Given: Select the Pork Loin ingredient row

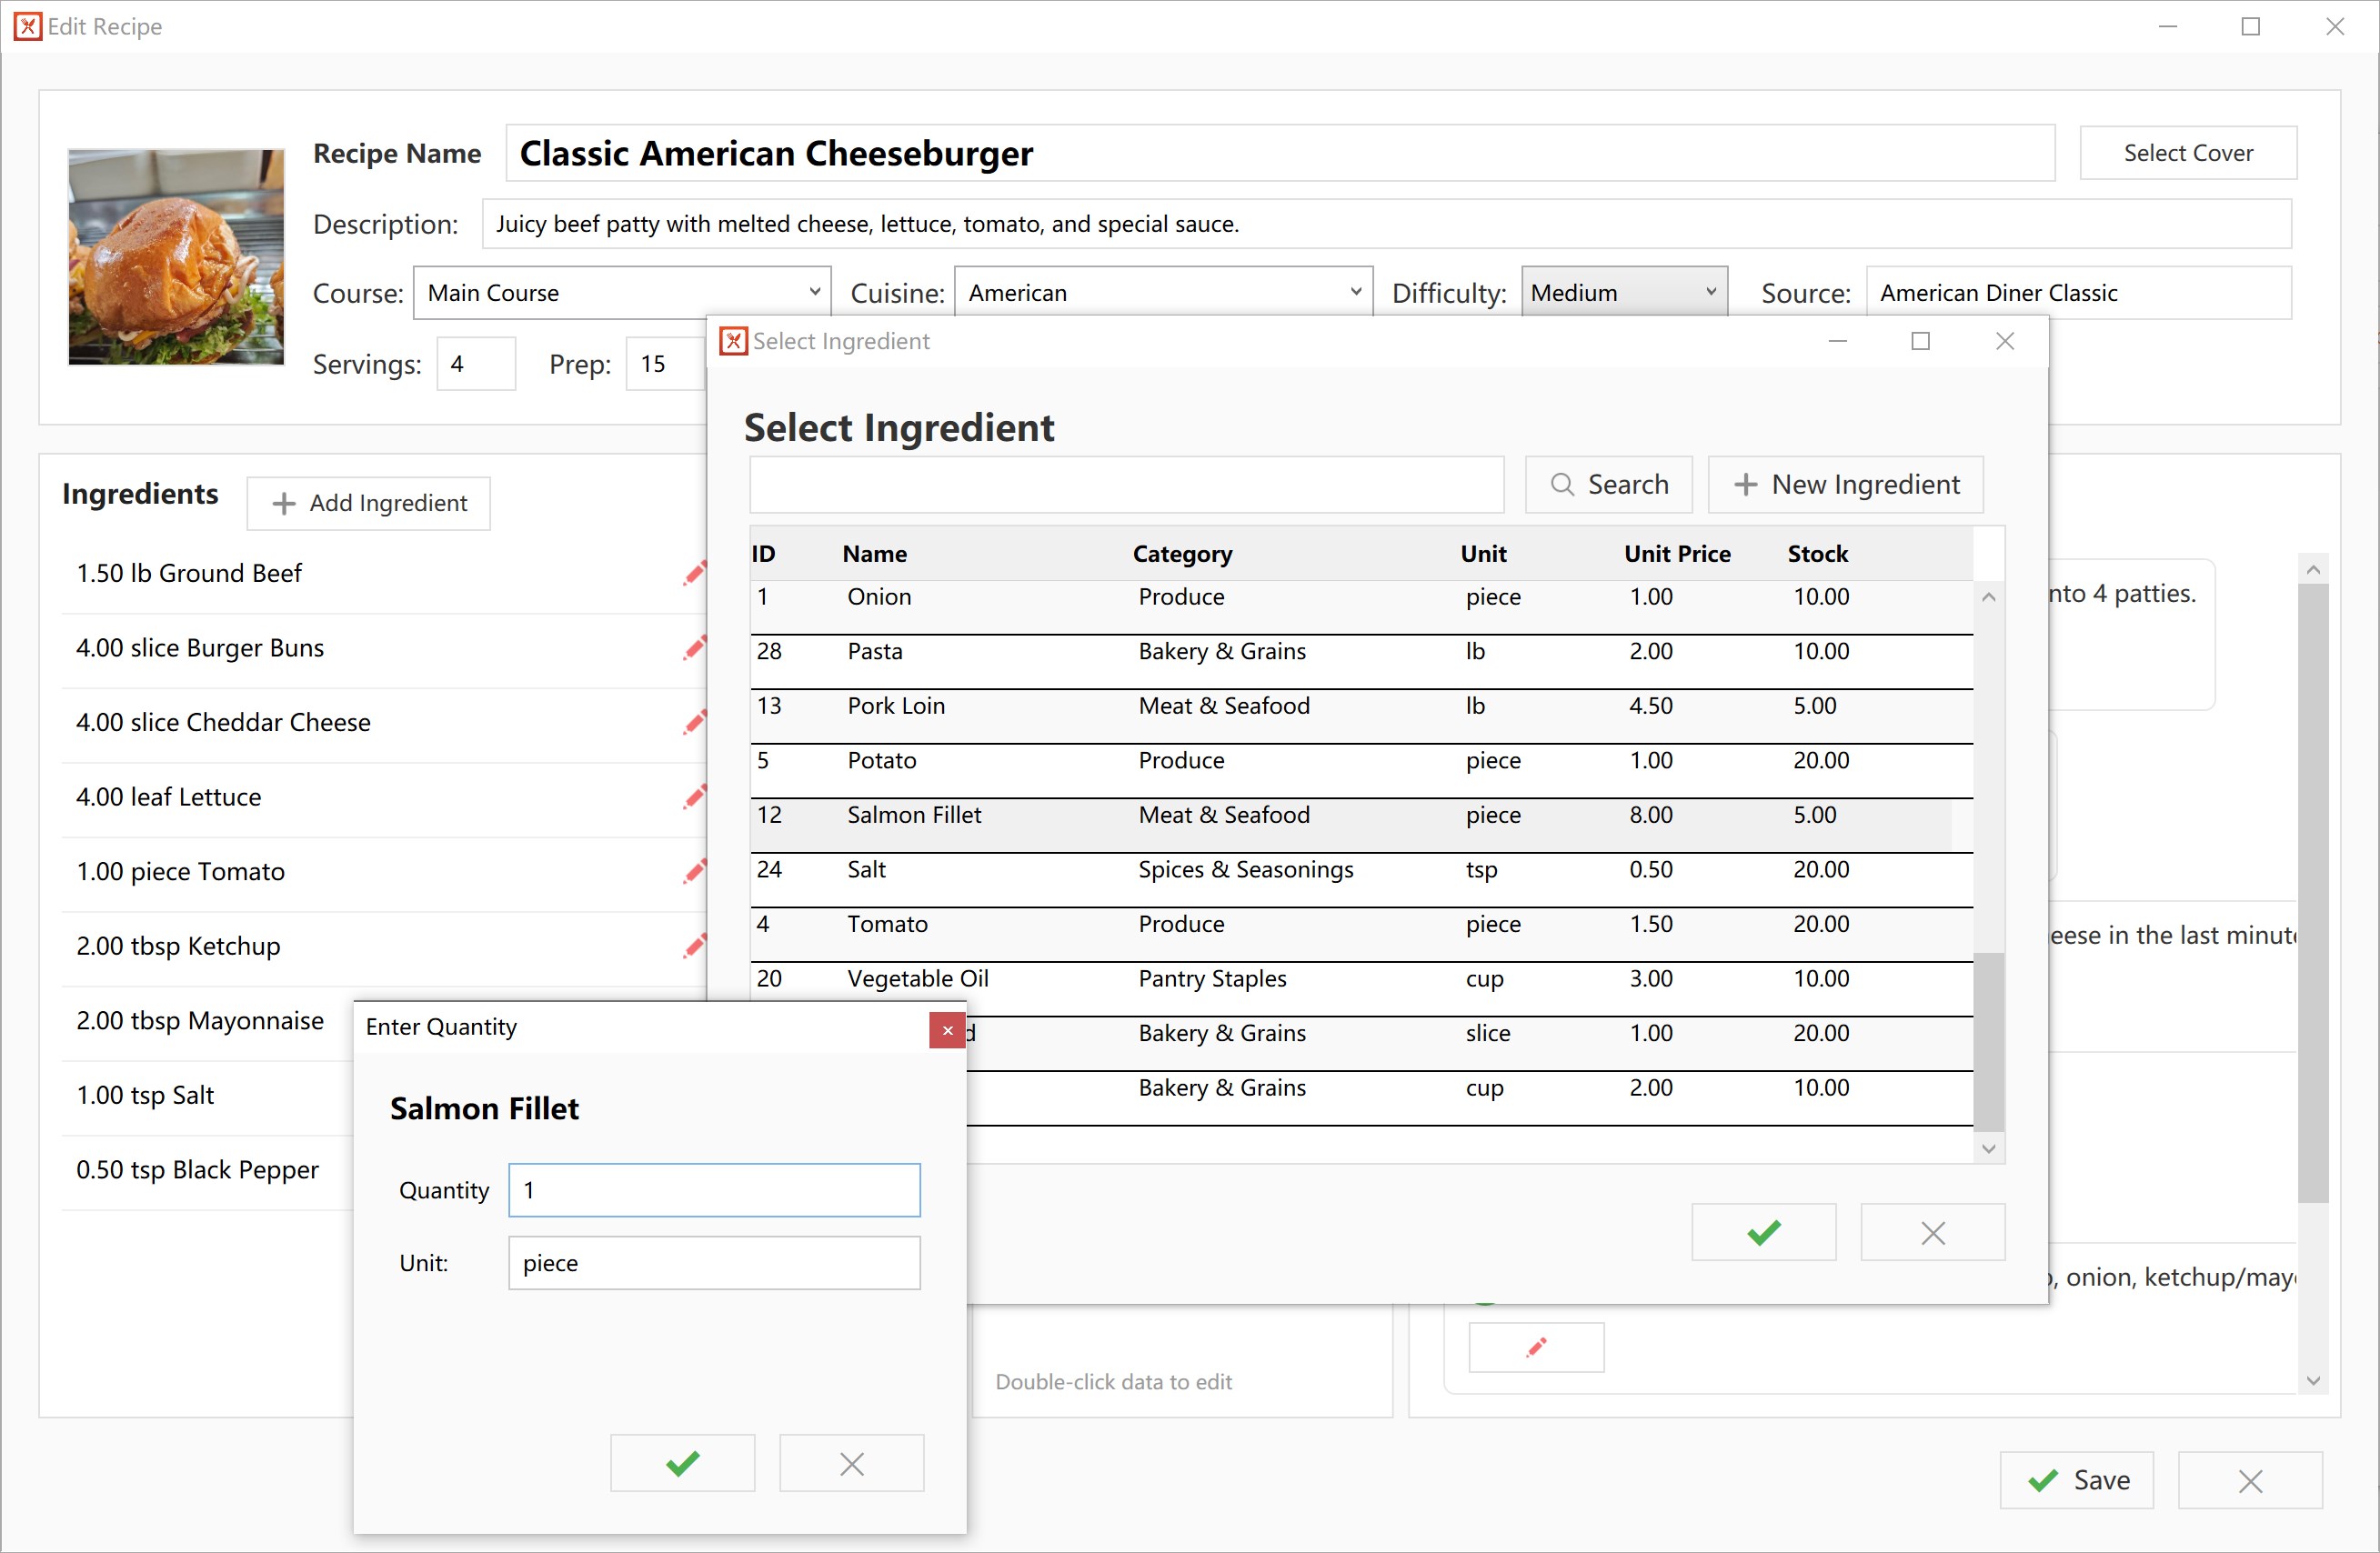Looking at the screenshot, I should tap(1361, 716).
